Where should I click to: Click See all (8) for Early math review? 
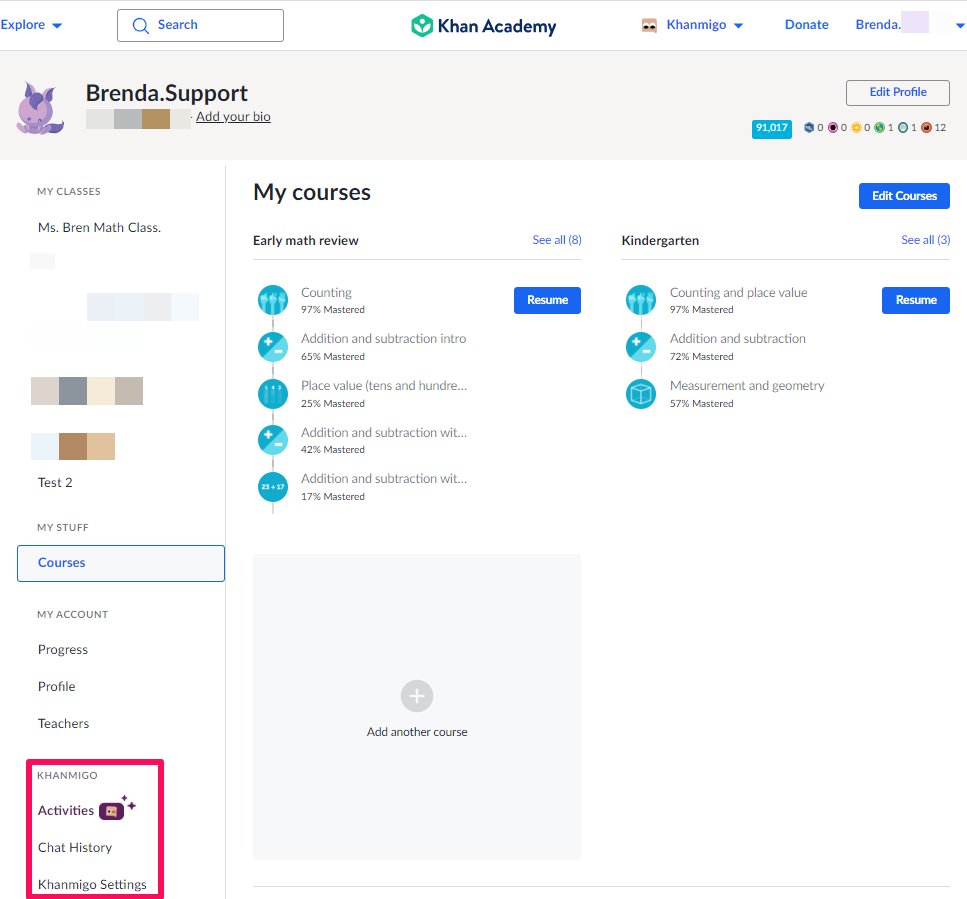pyautogui.click(x=557, y=240)
